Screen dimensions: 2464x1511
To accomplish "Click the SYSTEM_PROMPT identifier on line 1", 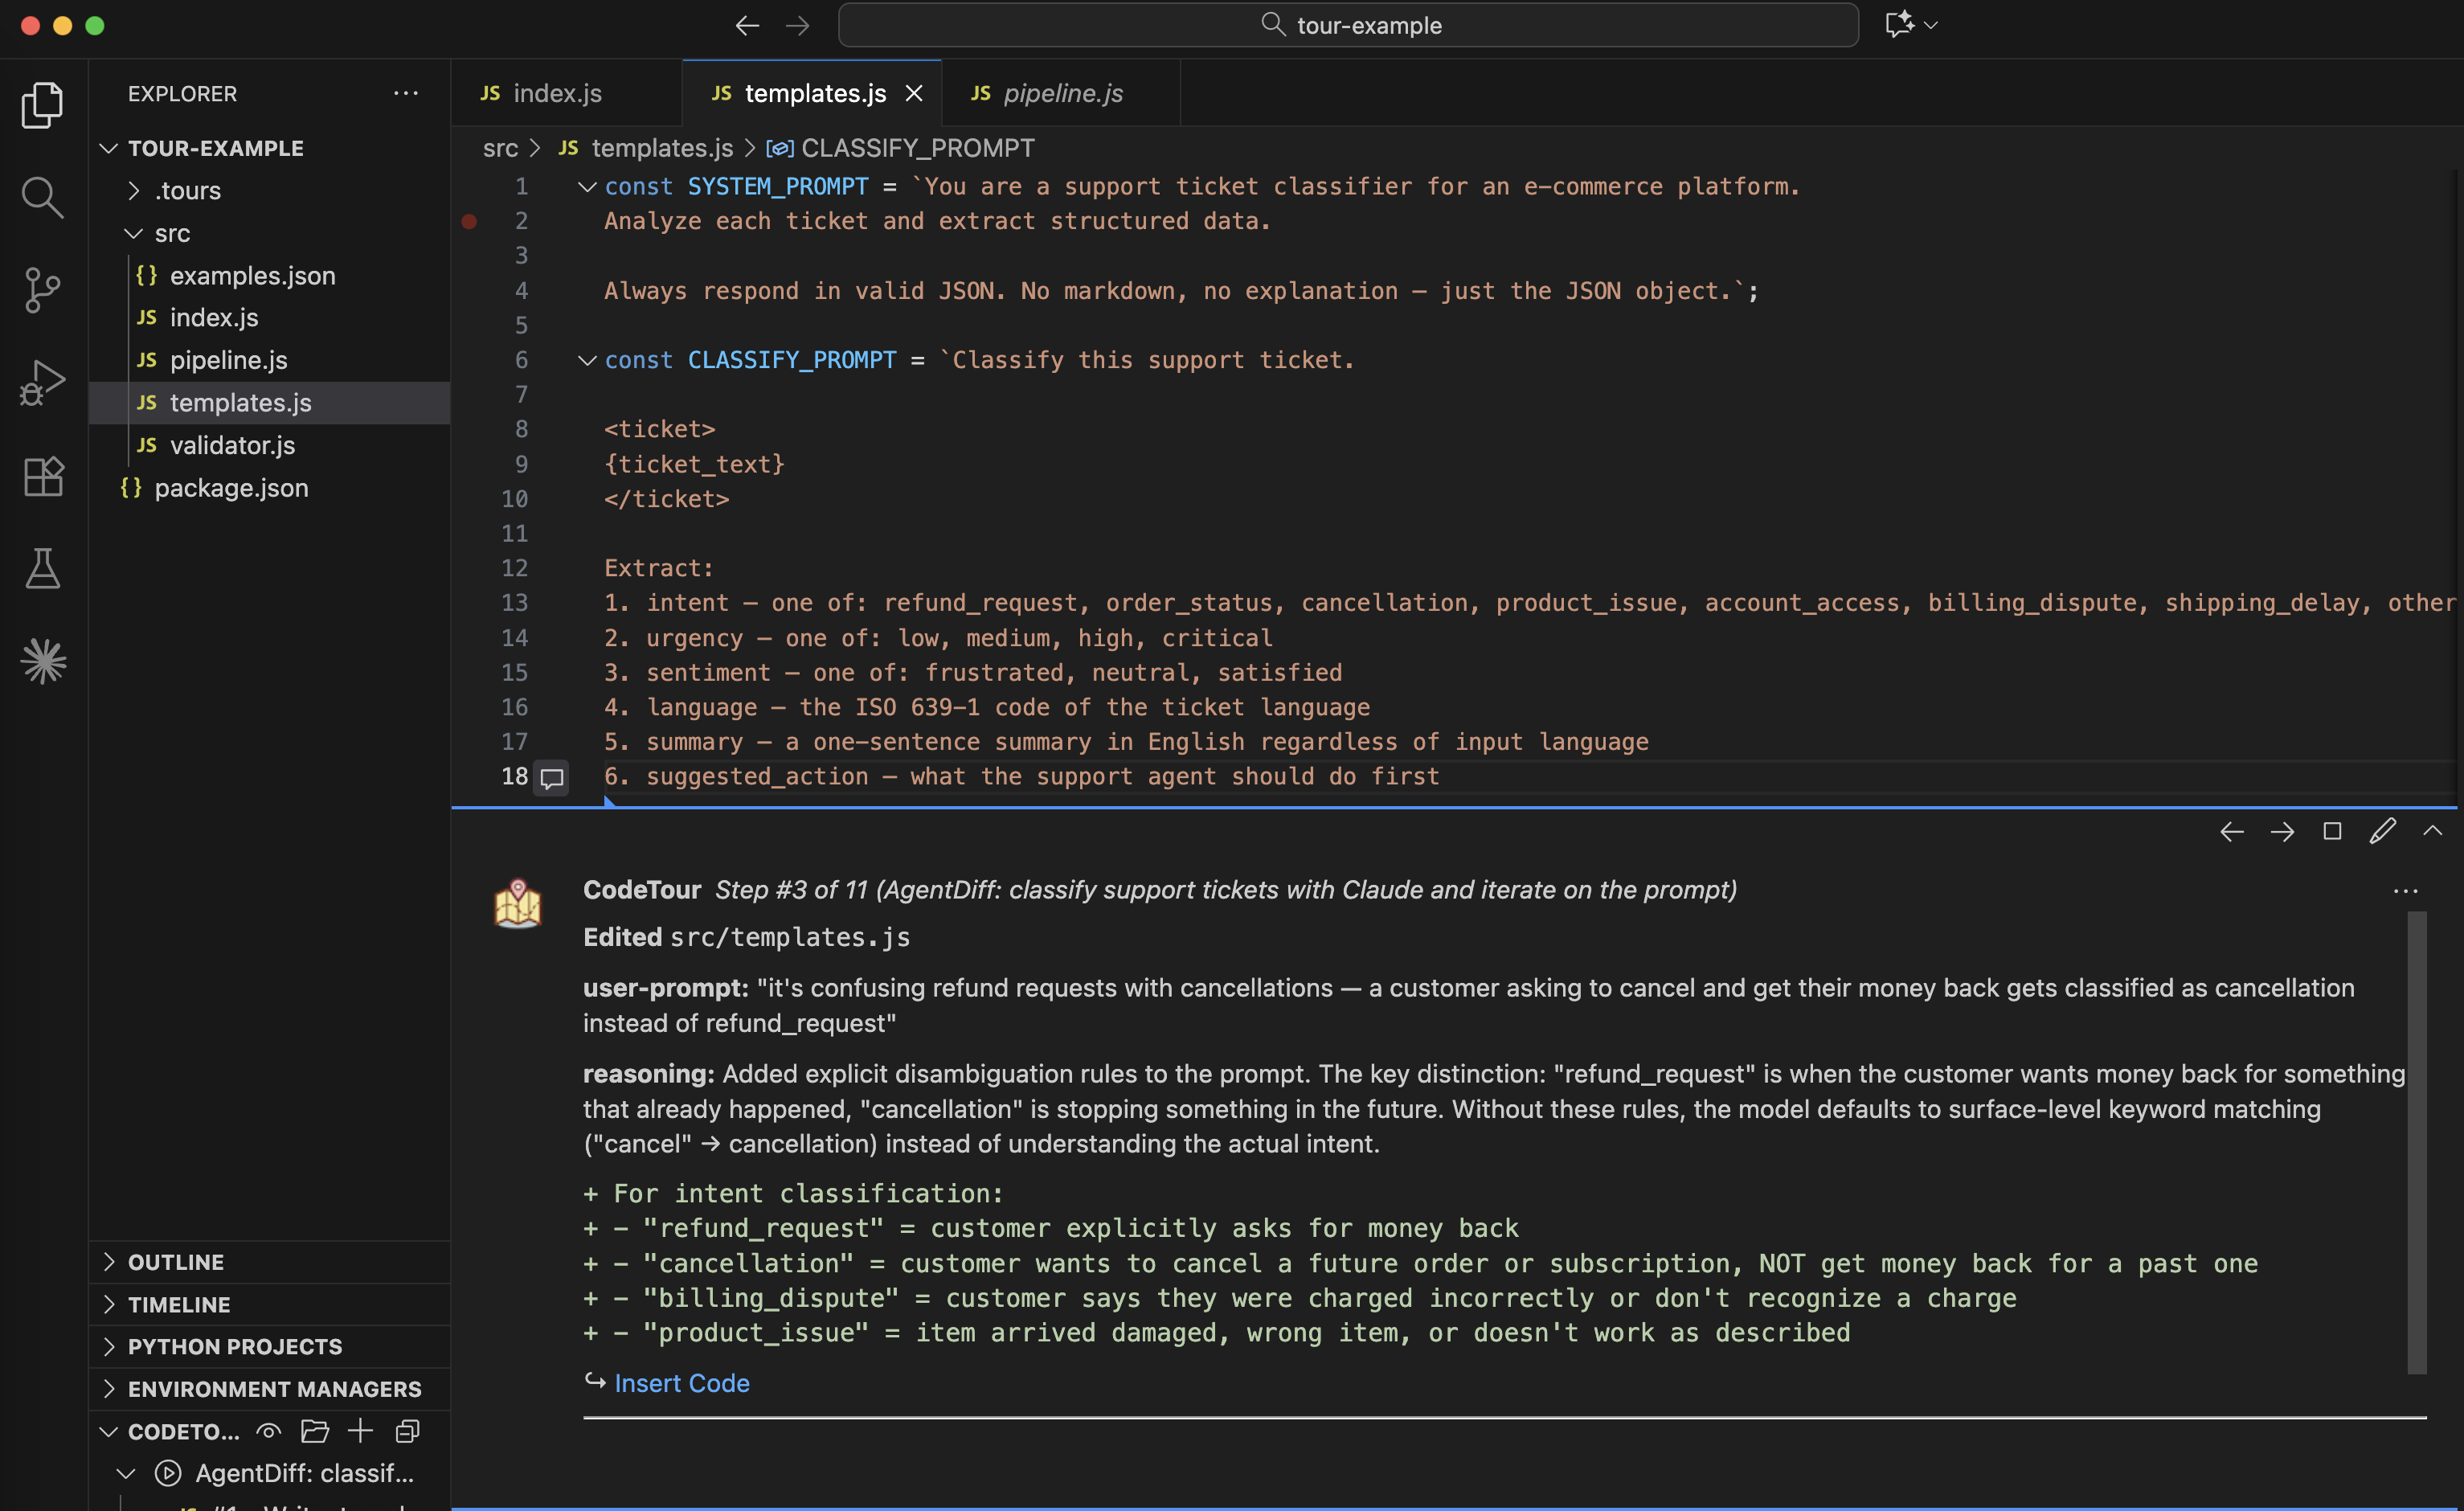I will 777,187.
